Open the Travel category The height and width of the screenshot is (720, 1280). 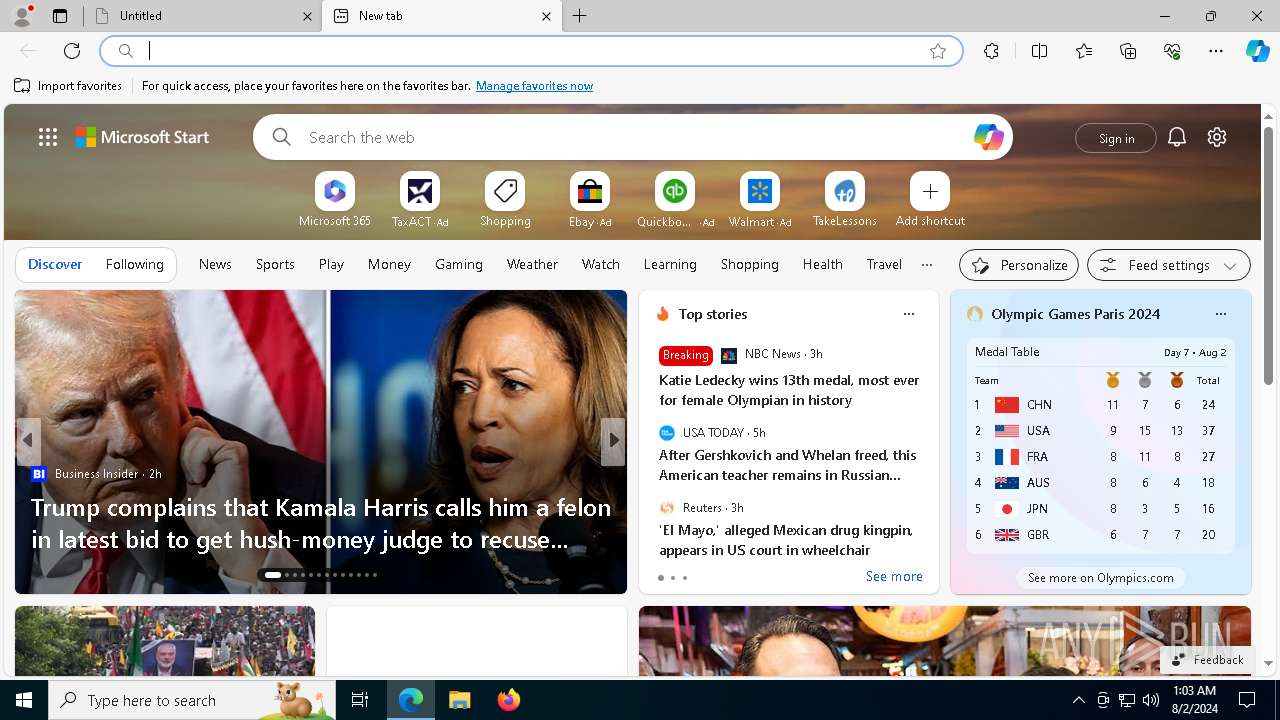coord(884,264)
